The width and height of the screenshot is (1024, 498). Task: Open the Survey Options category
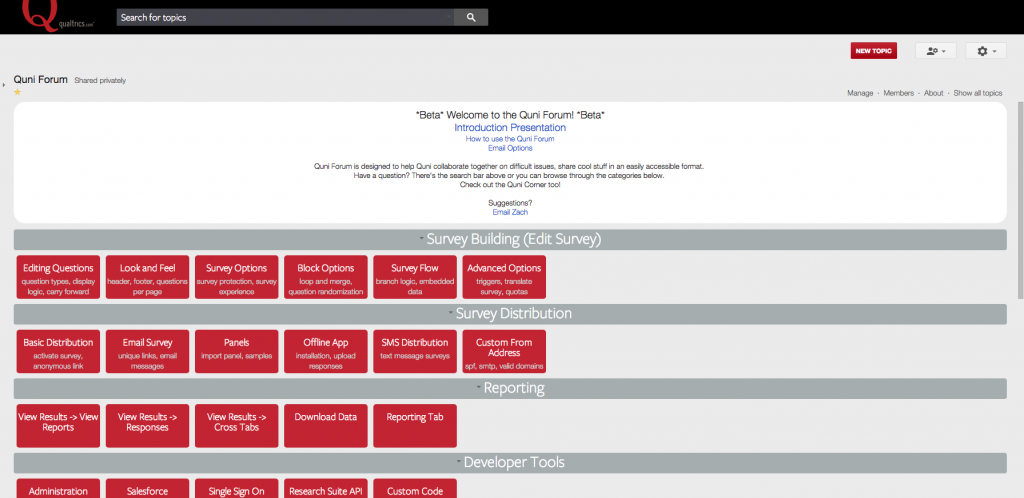pos(236,277)
